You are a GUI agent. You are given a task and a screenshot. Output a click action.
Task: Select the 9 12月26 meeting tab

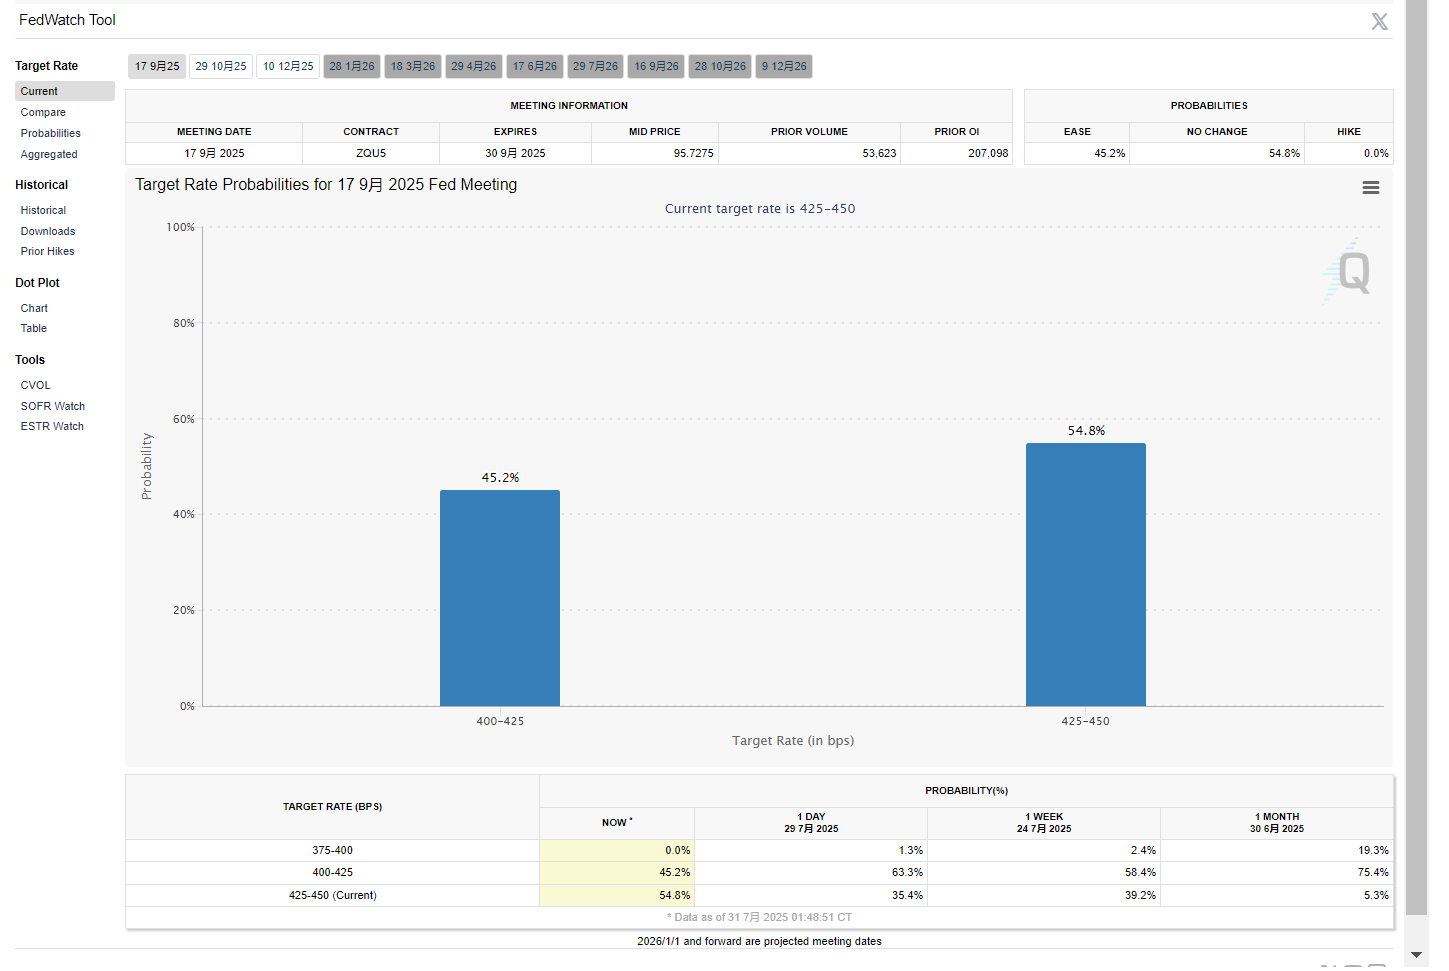tap(784, 67)
